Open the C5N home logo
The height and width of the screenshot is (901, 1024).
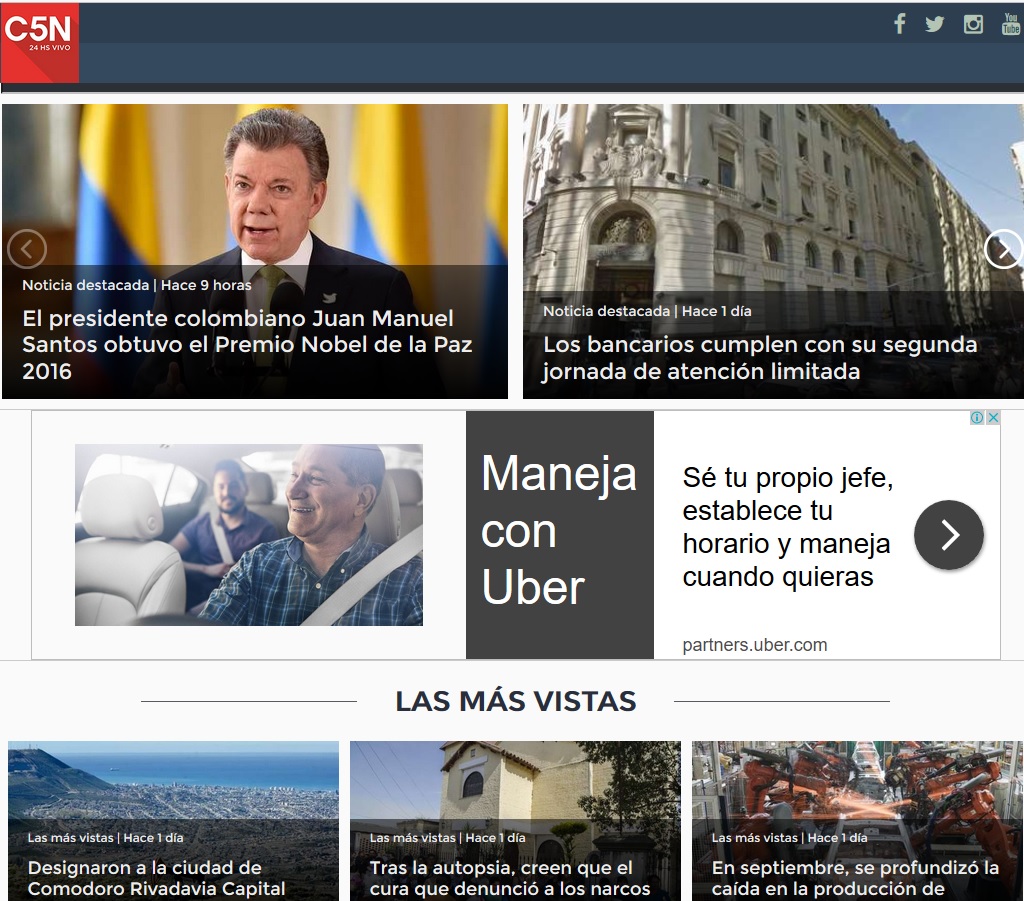(40, 43)
